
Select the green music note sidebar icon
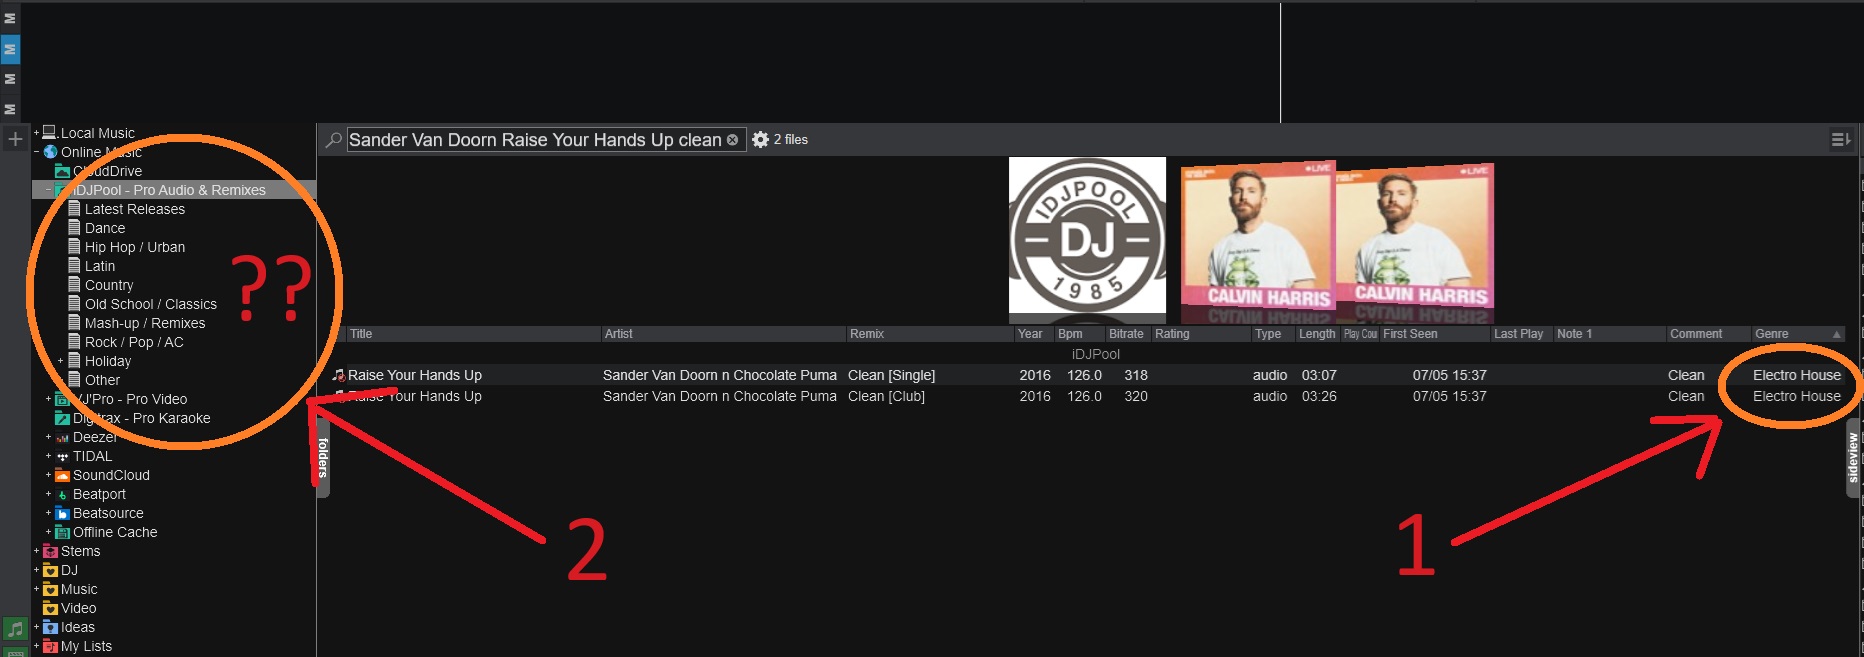pos(15,629)
